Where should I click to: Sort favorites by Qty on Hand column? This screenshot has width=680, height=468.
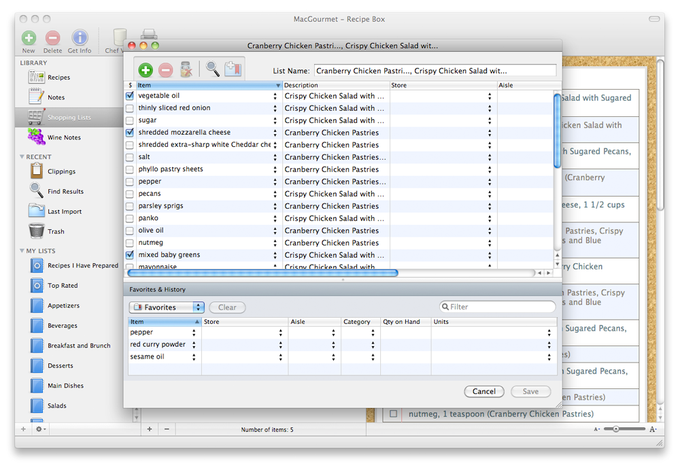coord(405,322)
